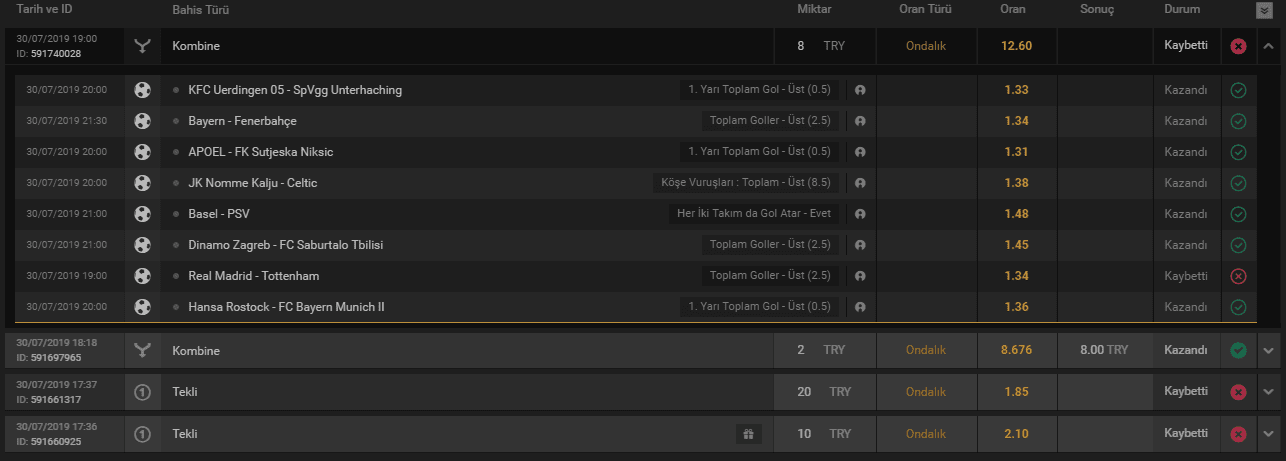Expand the Tekli bet with odds 2.10
The image size is (1286, 461).
[1268, 434]
